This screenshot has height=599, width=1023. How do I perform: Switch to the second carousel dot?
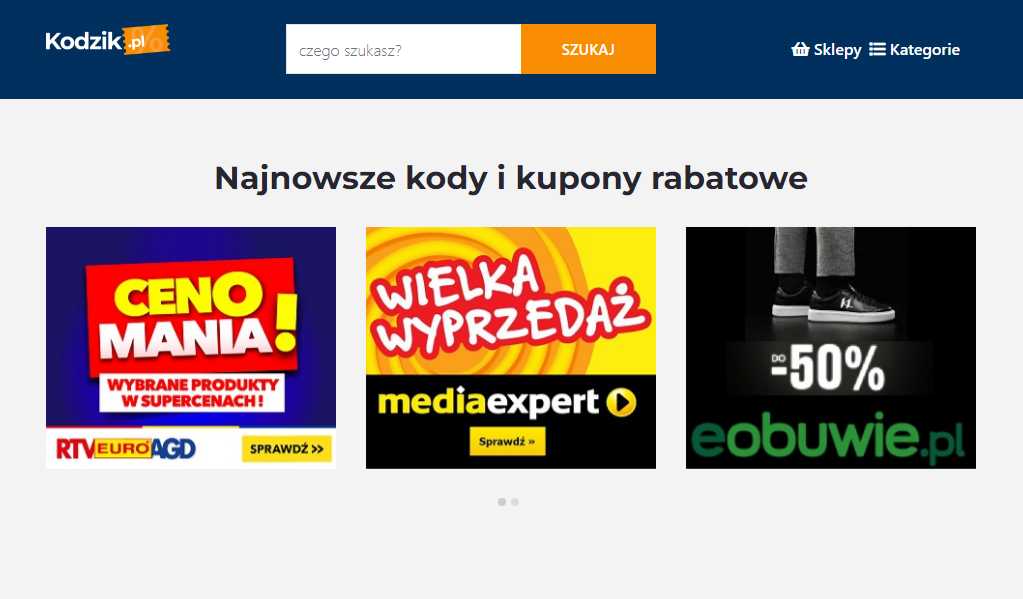point(515,502)
